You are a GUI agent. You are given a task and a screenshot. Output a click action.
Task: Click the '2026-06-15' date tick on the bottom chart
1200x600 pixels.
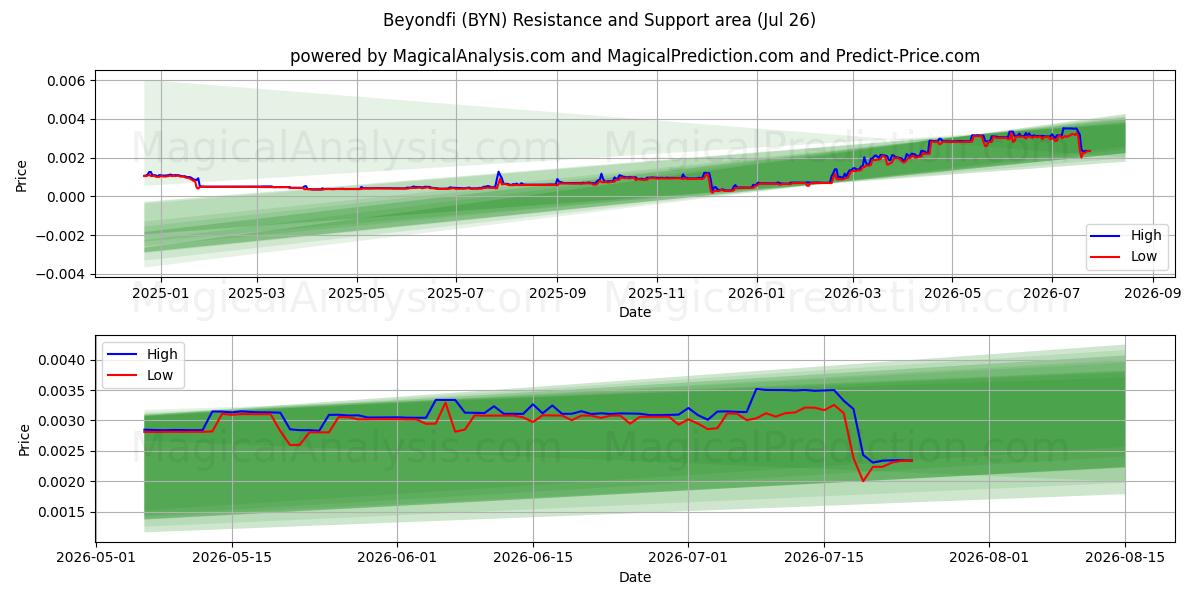[x=532, y=559]
